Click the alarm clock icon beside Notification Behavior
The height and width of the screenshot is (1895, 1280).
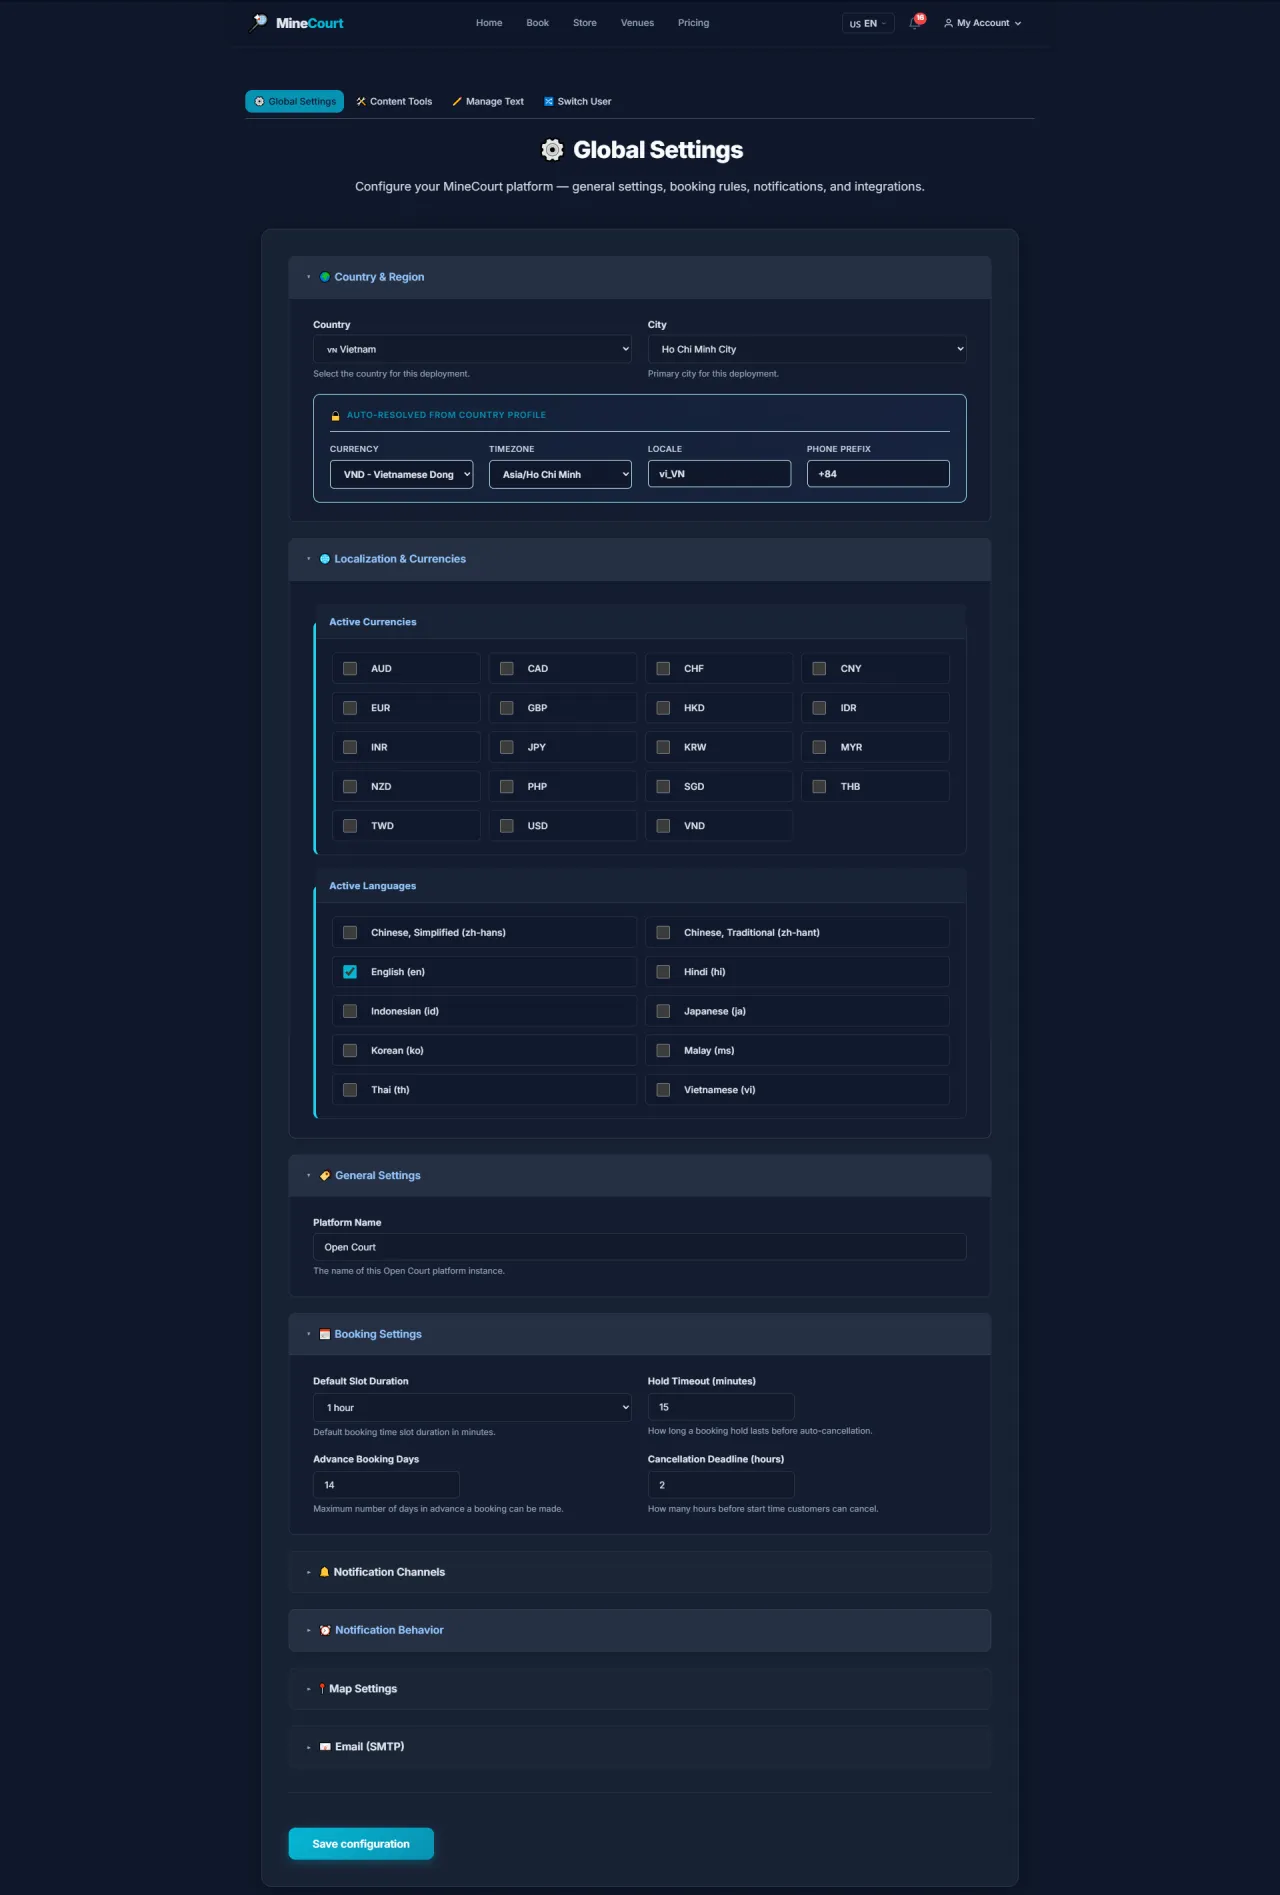[325, 1630]
